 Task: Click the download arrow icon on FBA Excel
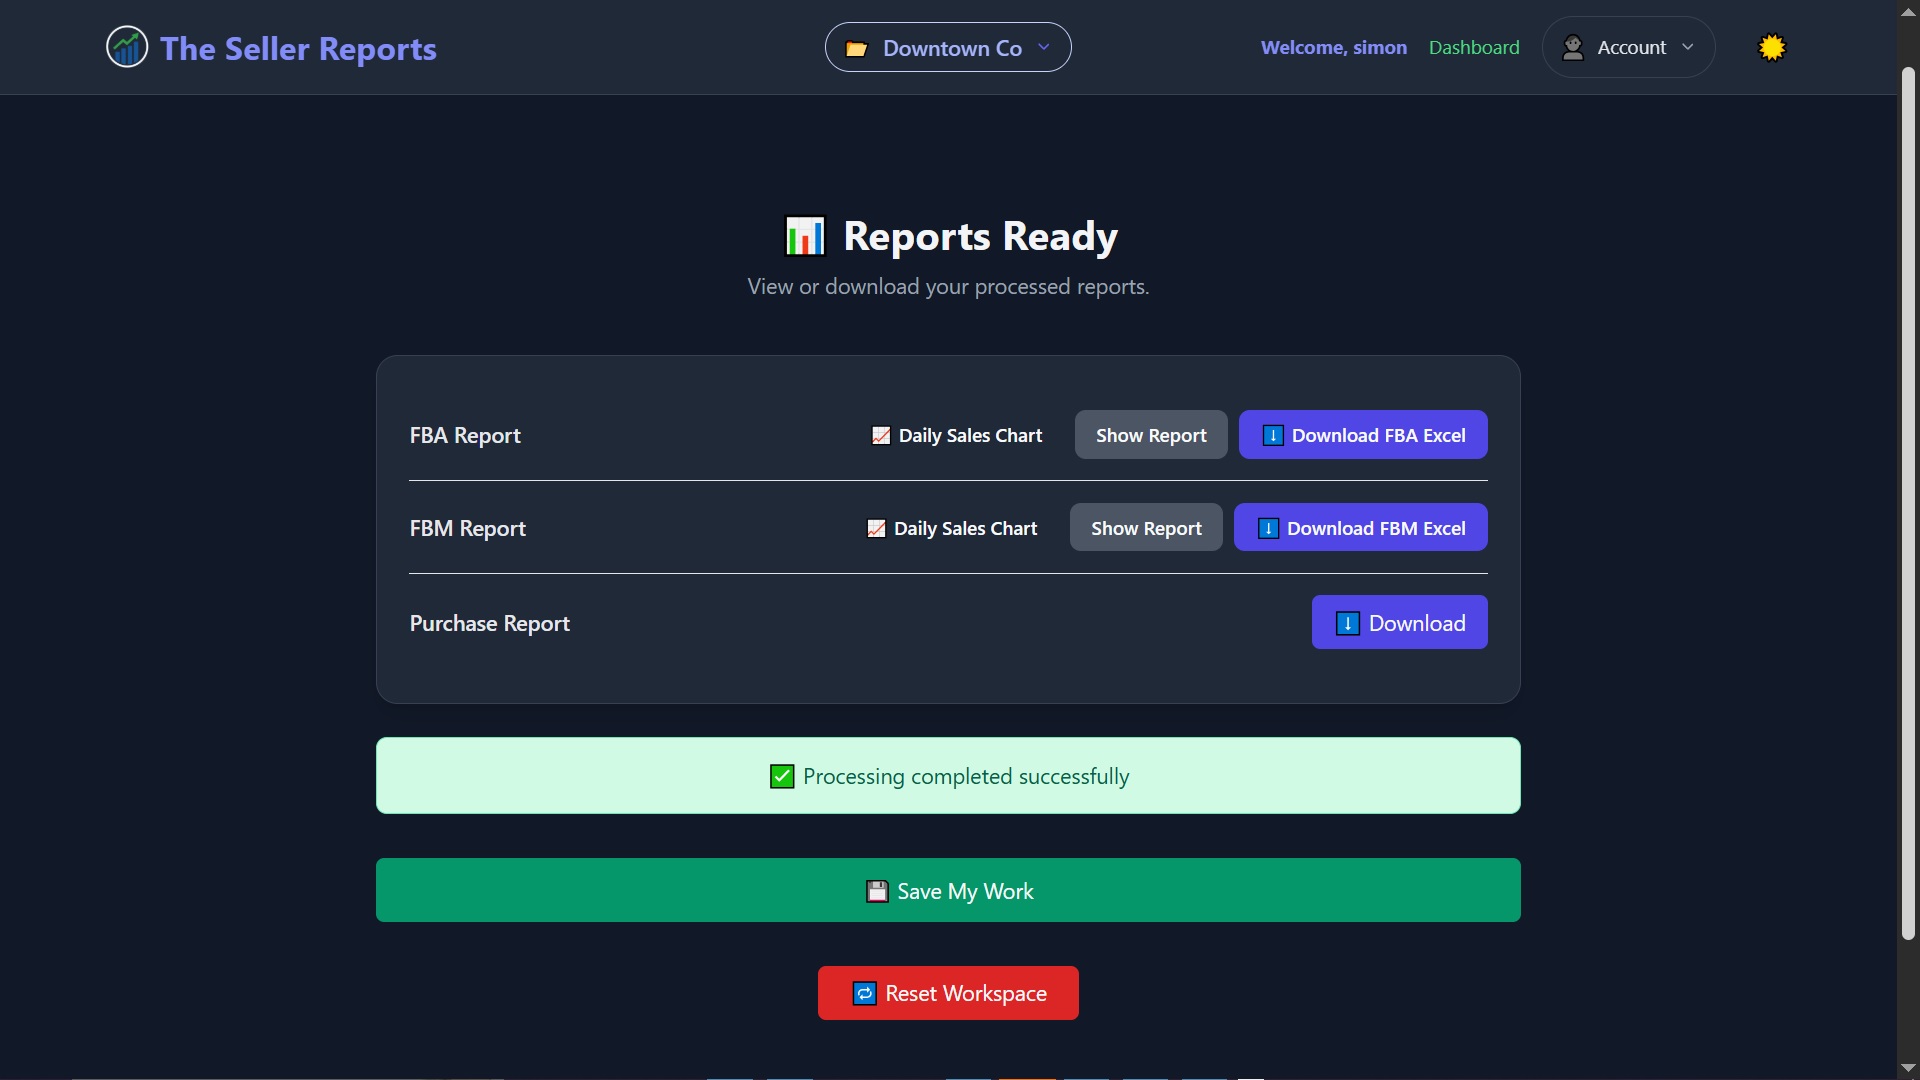click(1273, 435)
